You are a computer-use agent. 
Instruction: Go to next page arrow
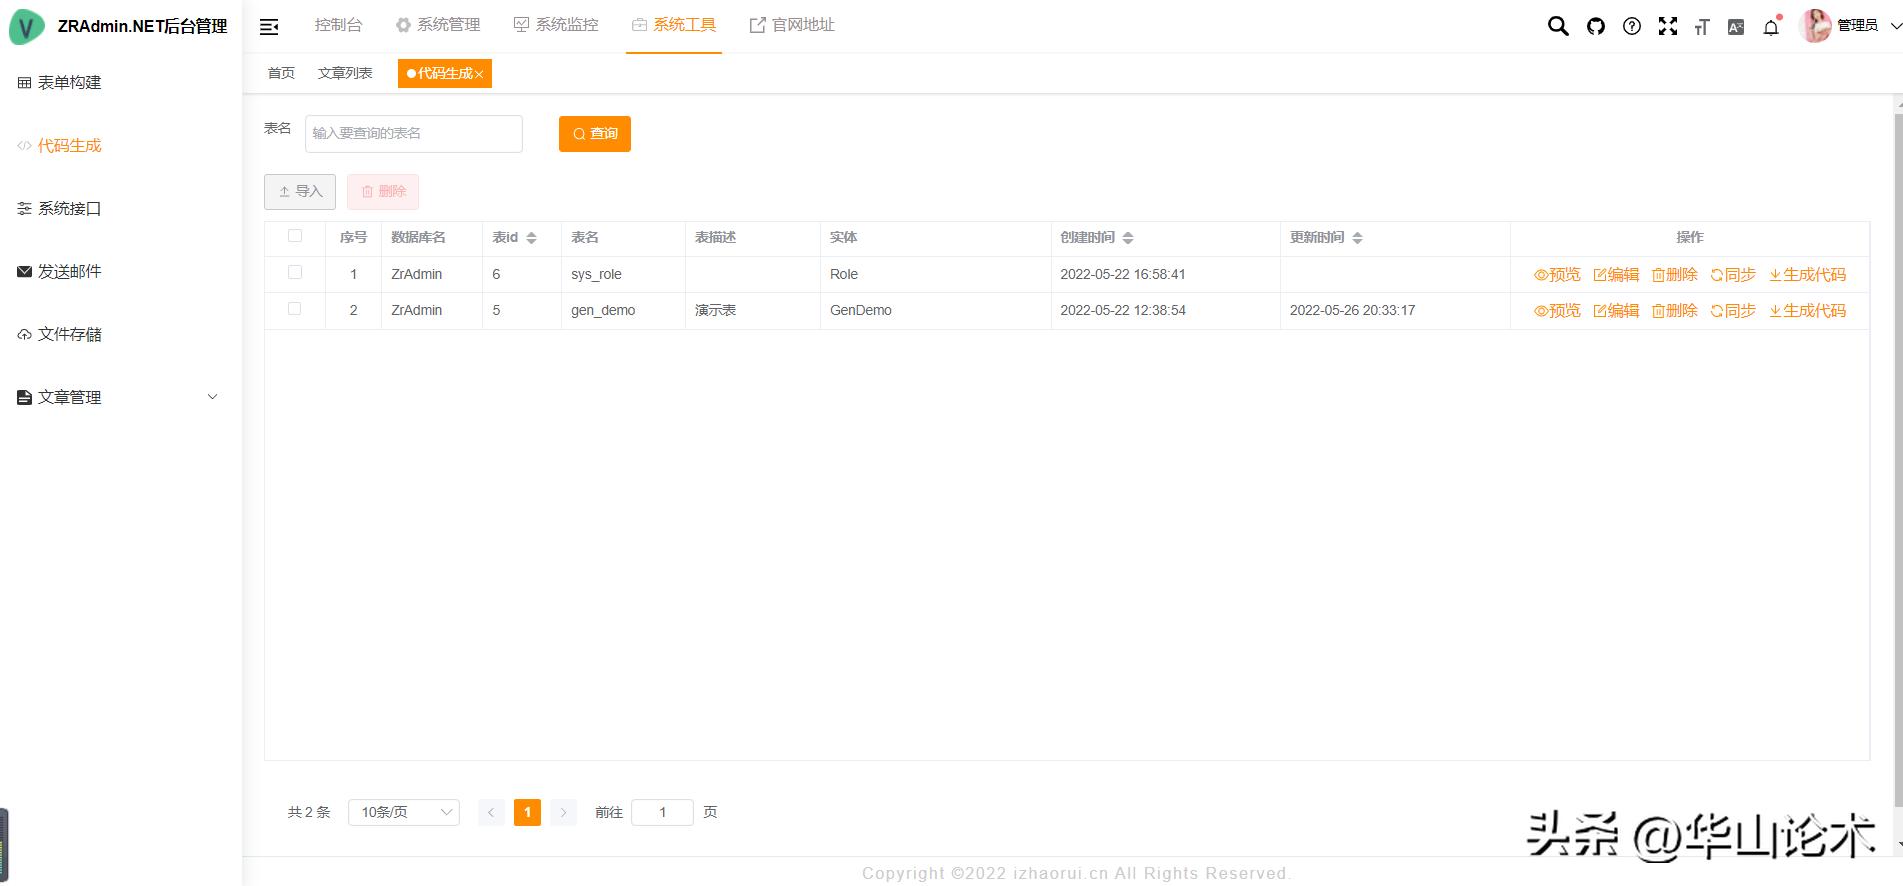click(564, 812)
